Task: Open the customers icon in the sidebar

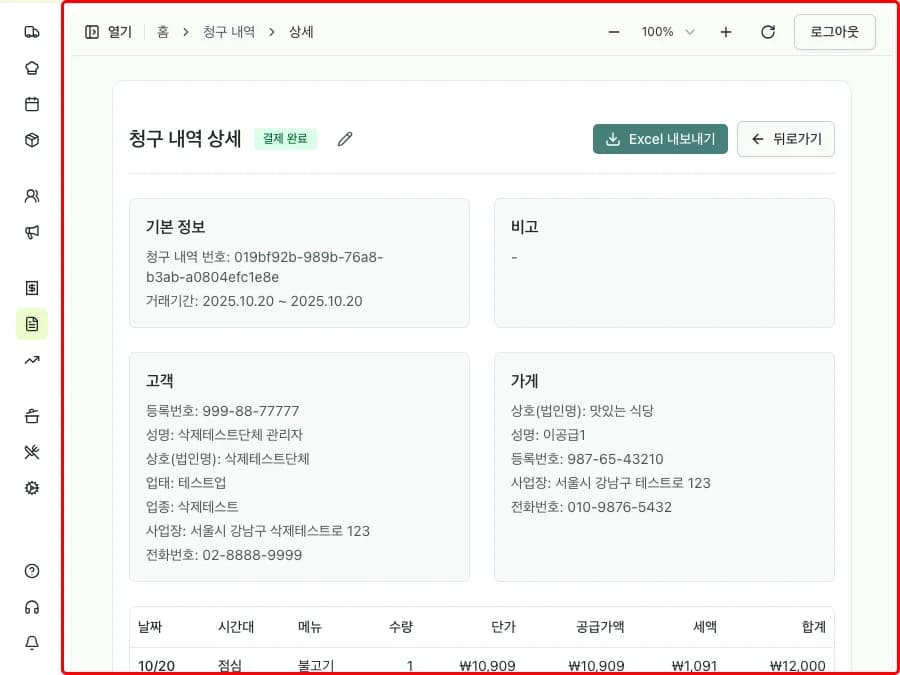Action: coord(31,196)
